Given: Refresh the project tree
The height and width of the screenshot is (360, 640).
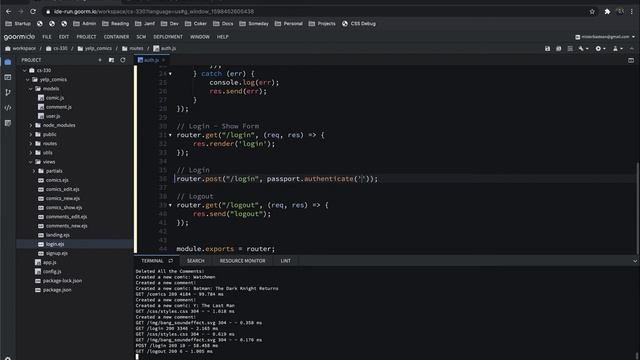Looking at the screenshot, I should (x=123, y=60).
